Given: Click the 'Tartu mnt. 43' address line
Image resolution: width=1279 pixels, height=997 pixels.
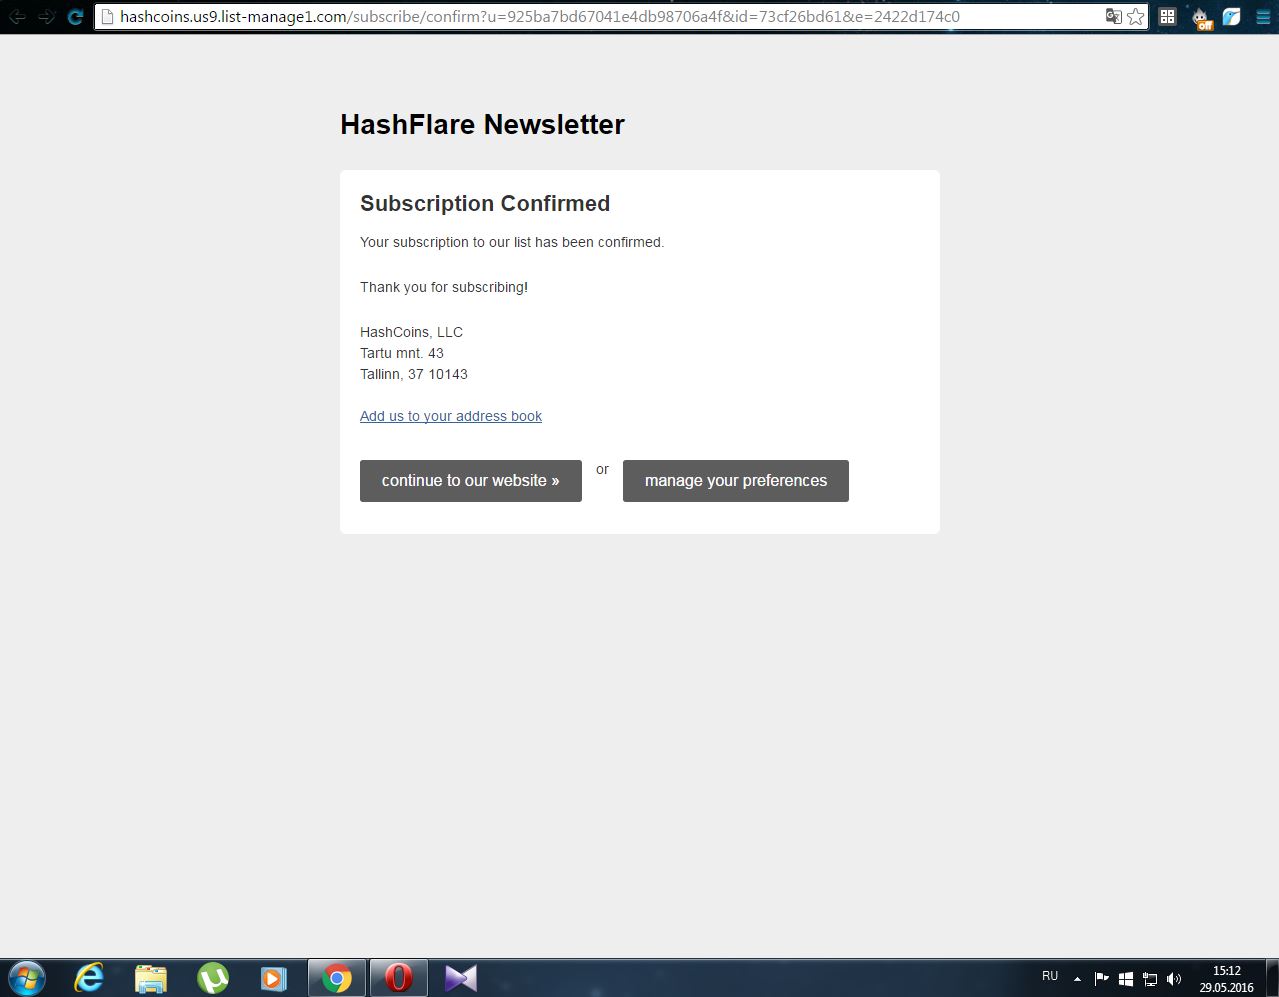Looking at the screenshot, I should [402, 353].
